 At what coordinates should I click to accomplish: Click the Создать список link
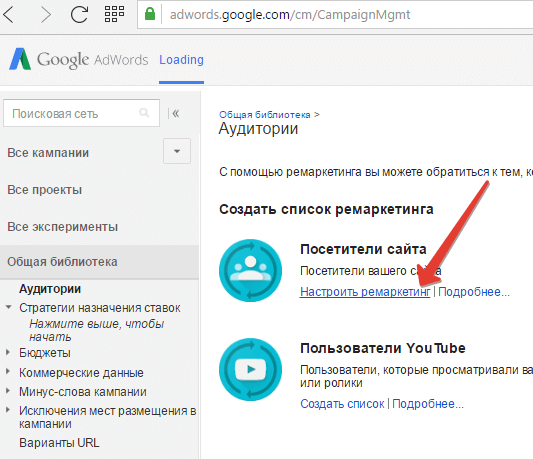click(342, 404)
